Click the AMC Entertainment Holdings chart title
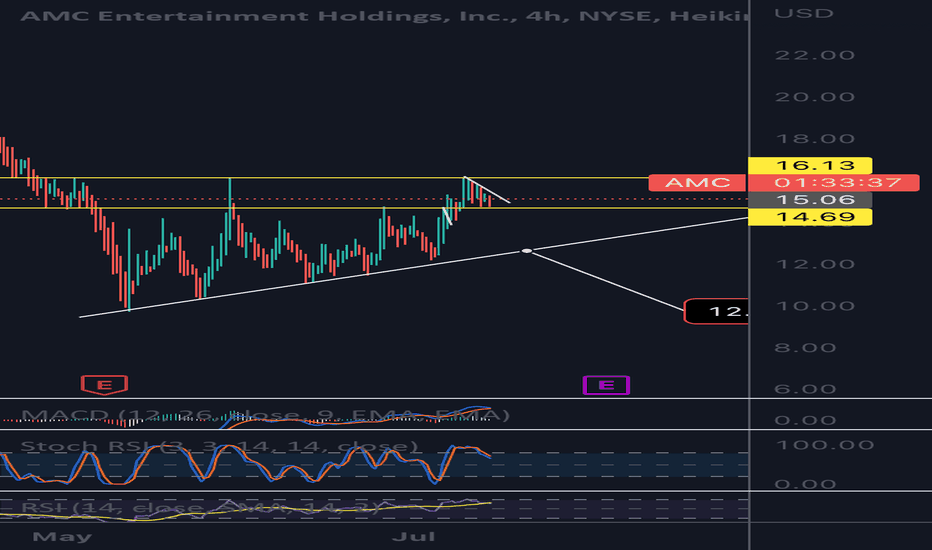This screenshot has width=932, height=550. pos(385,15)
